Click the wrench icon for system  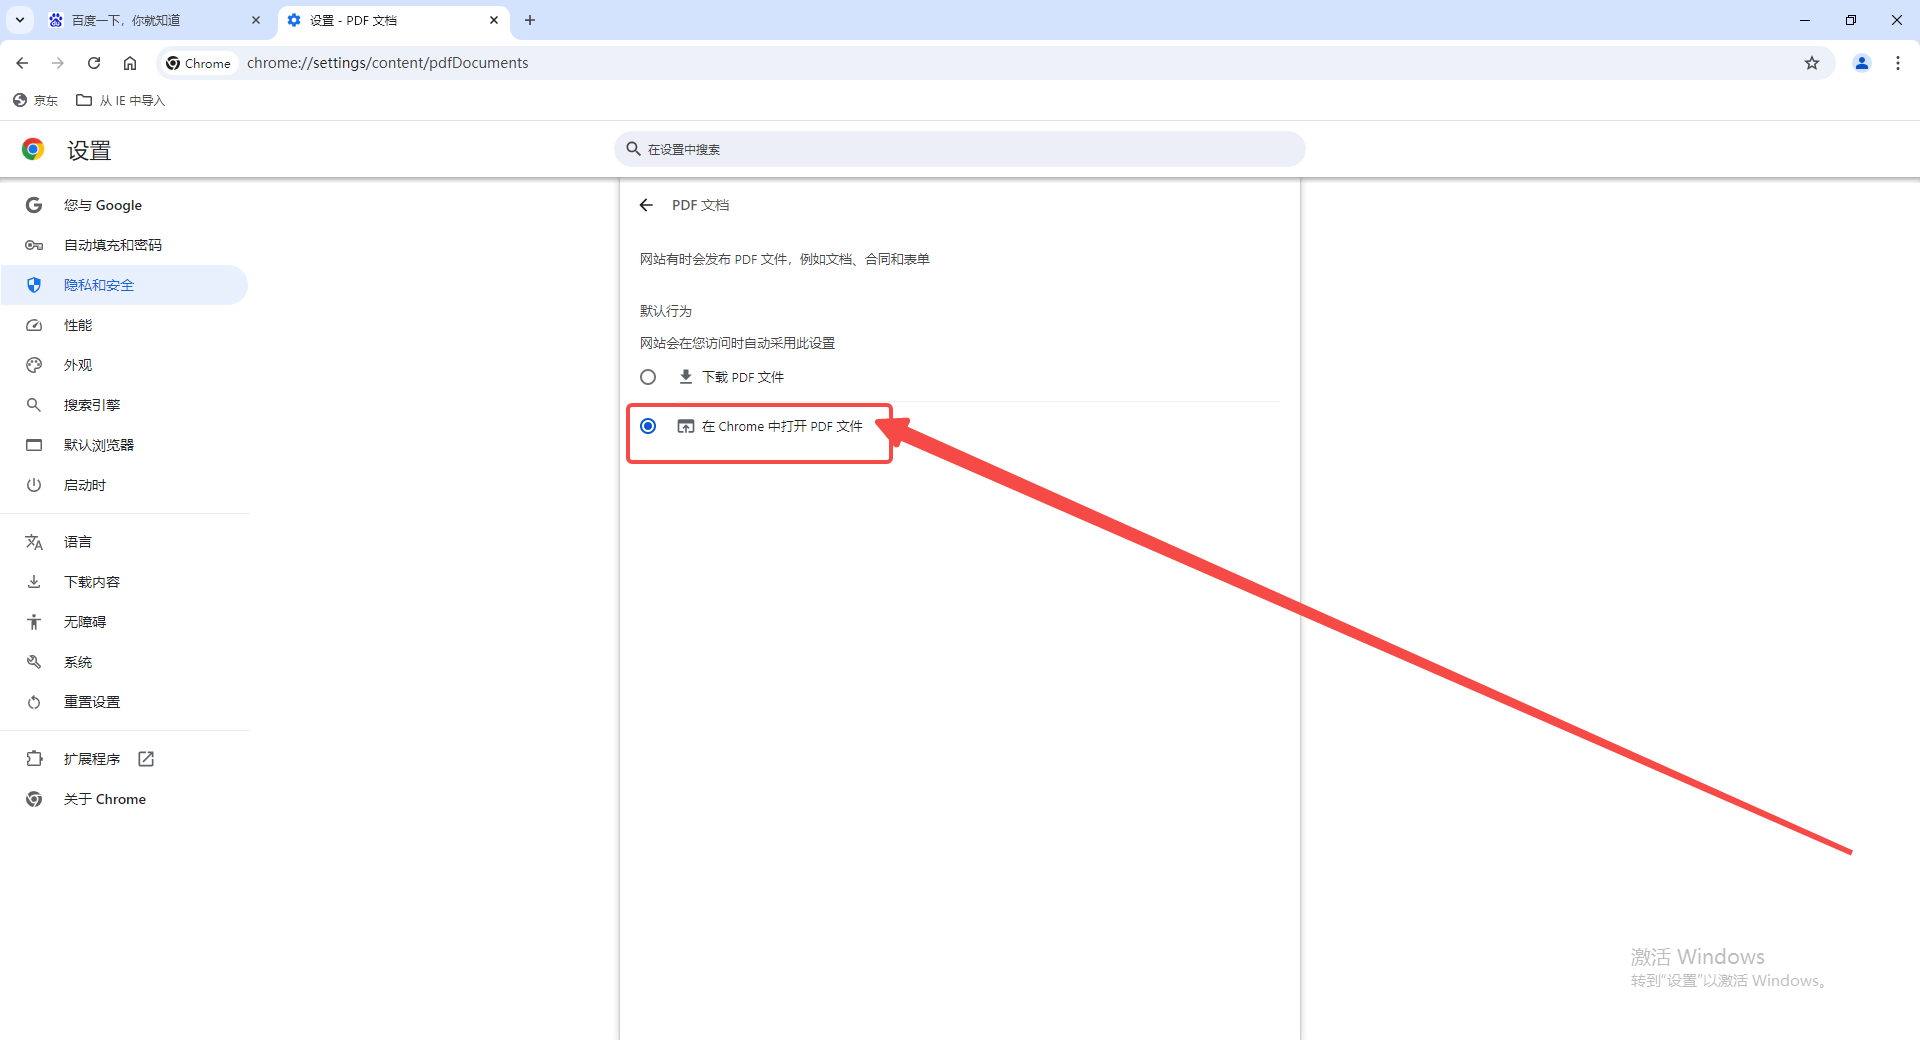(34, 662)
